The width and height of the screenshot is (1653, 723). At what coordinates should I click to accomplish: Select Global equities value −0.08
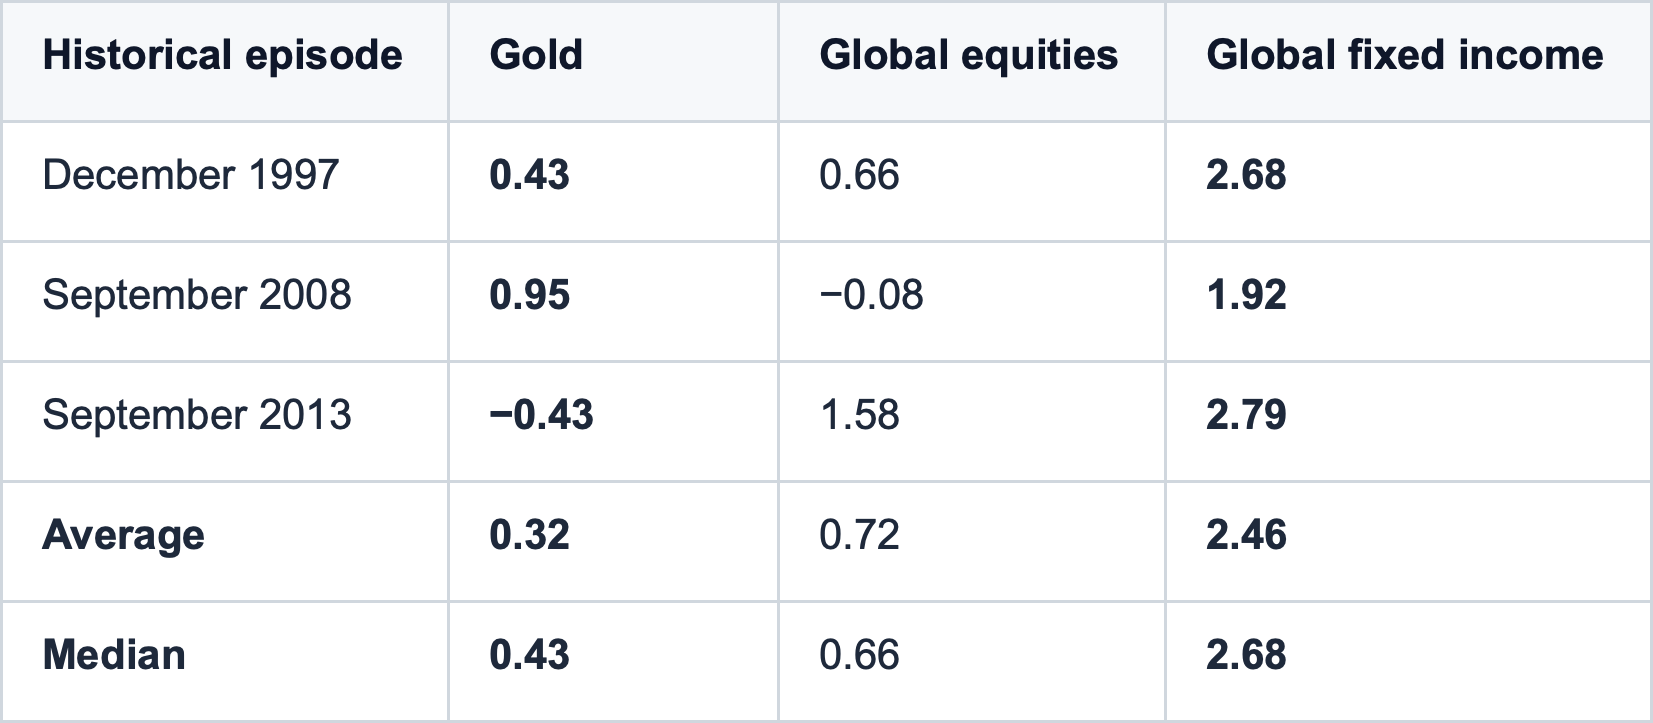tap(871, 295)
